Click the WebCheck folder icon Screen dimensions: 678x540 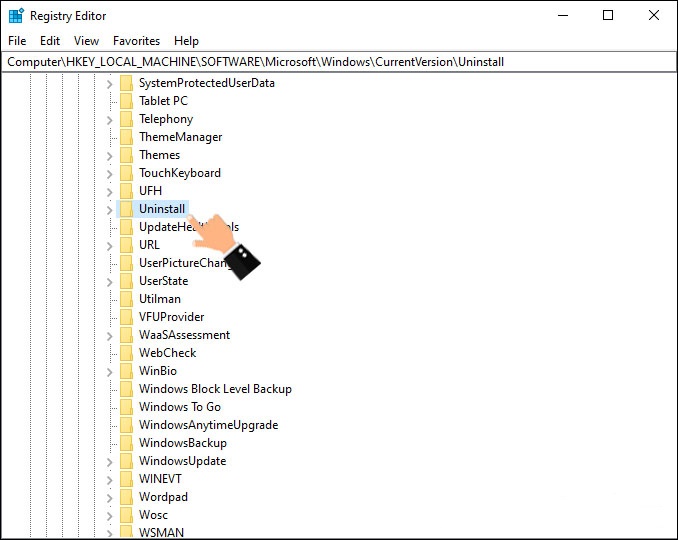click(126, 353)
